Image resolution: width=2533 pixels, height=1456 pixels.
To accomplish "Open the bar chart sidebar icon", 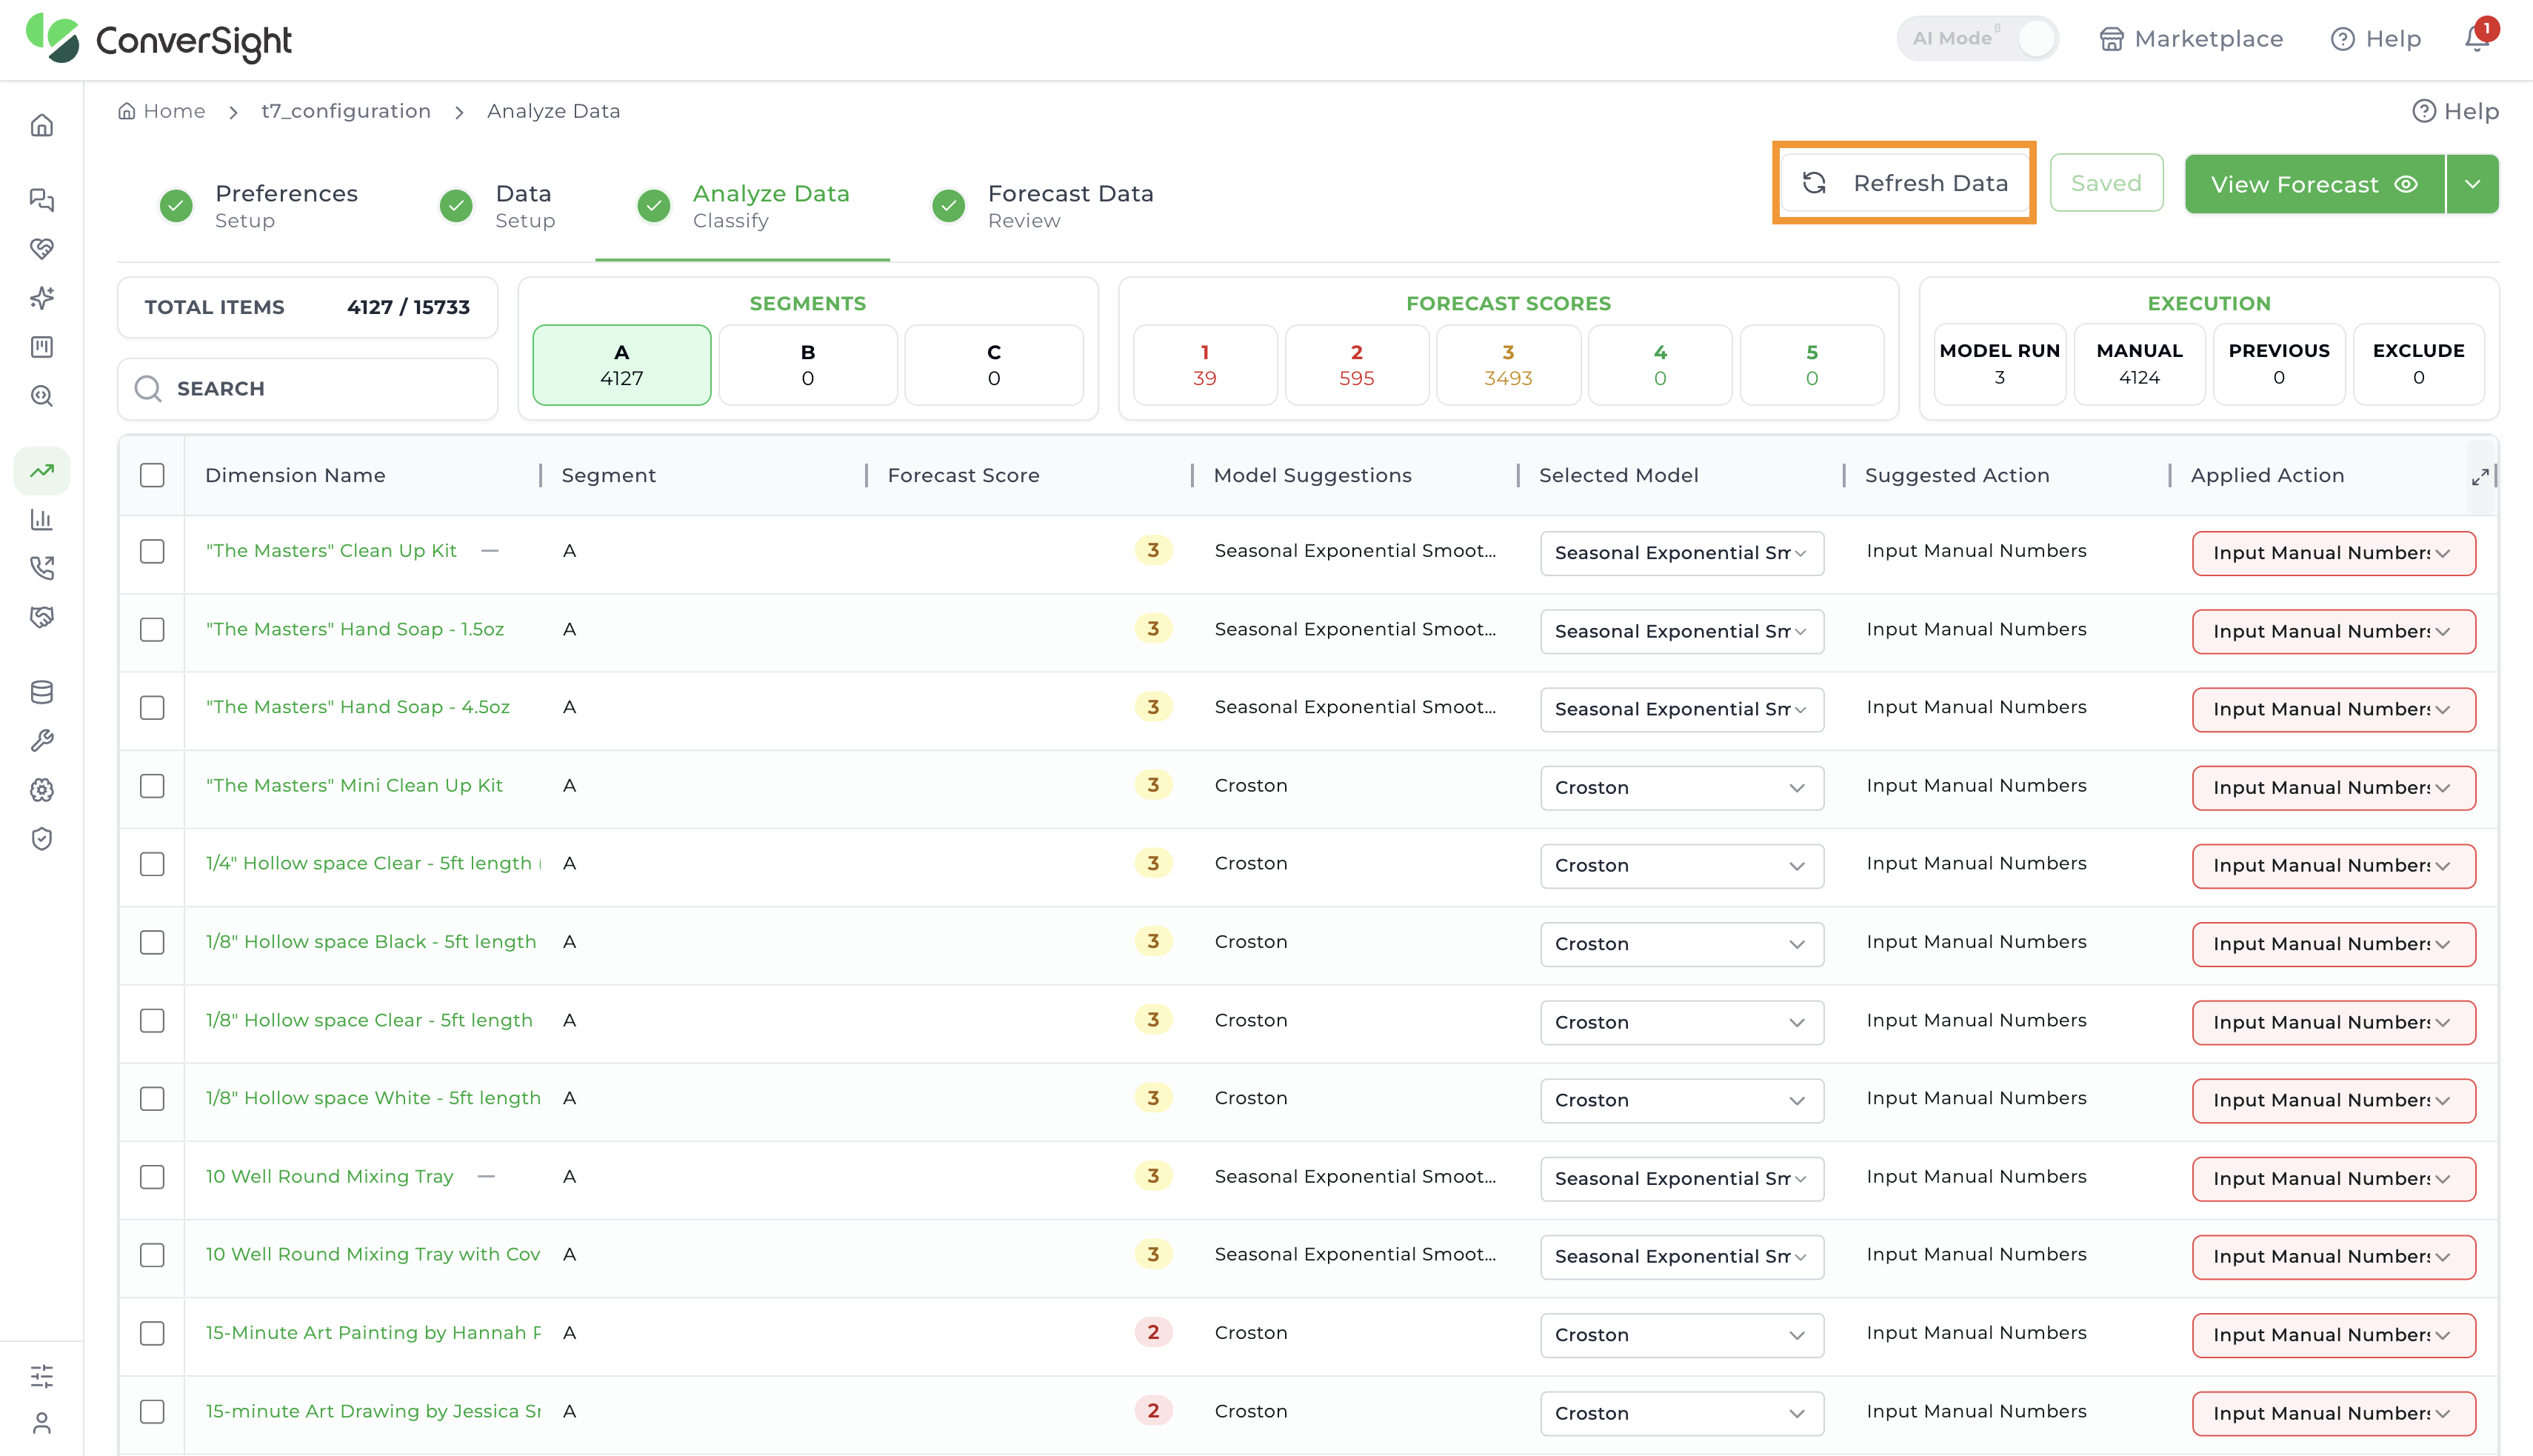I will 41,519.
